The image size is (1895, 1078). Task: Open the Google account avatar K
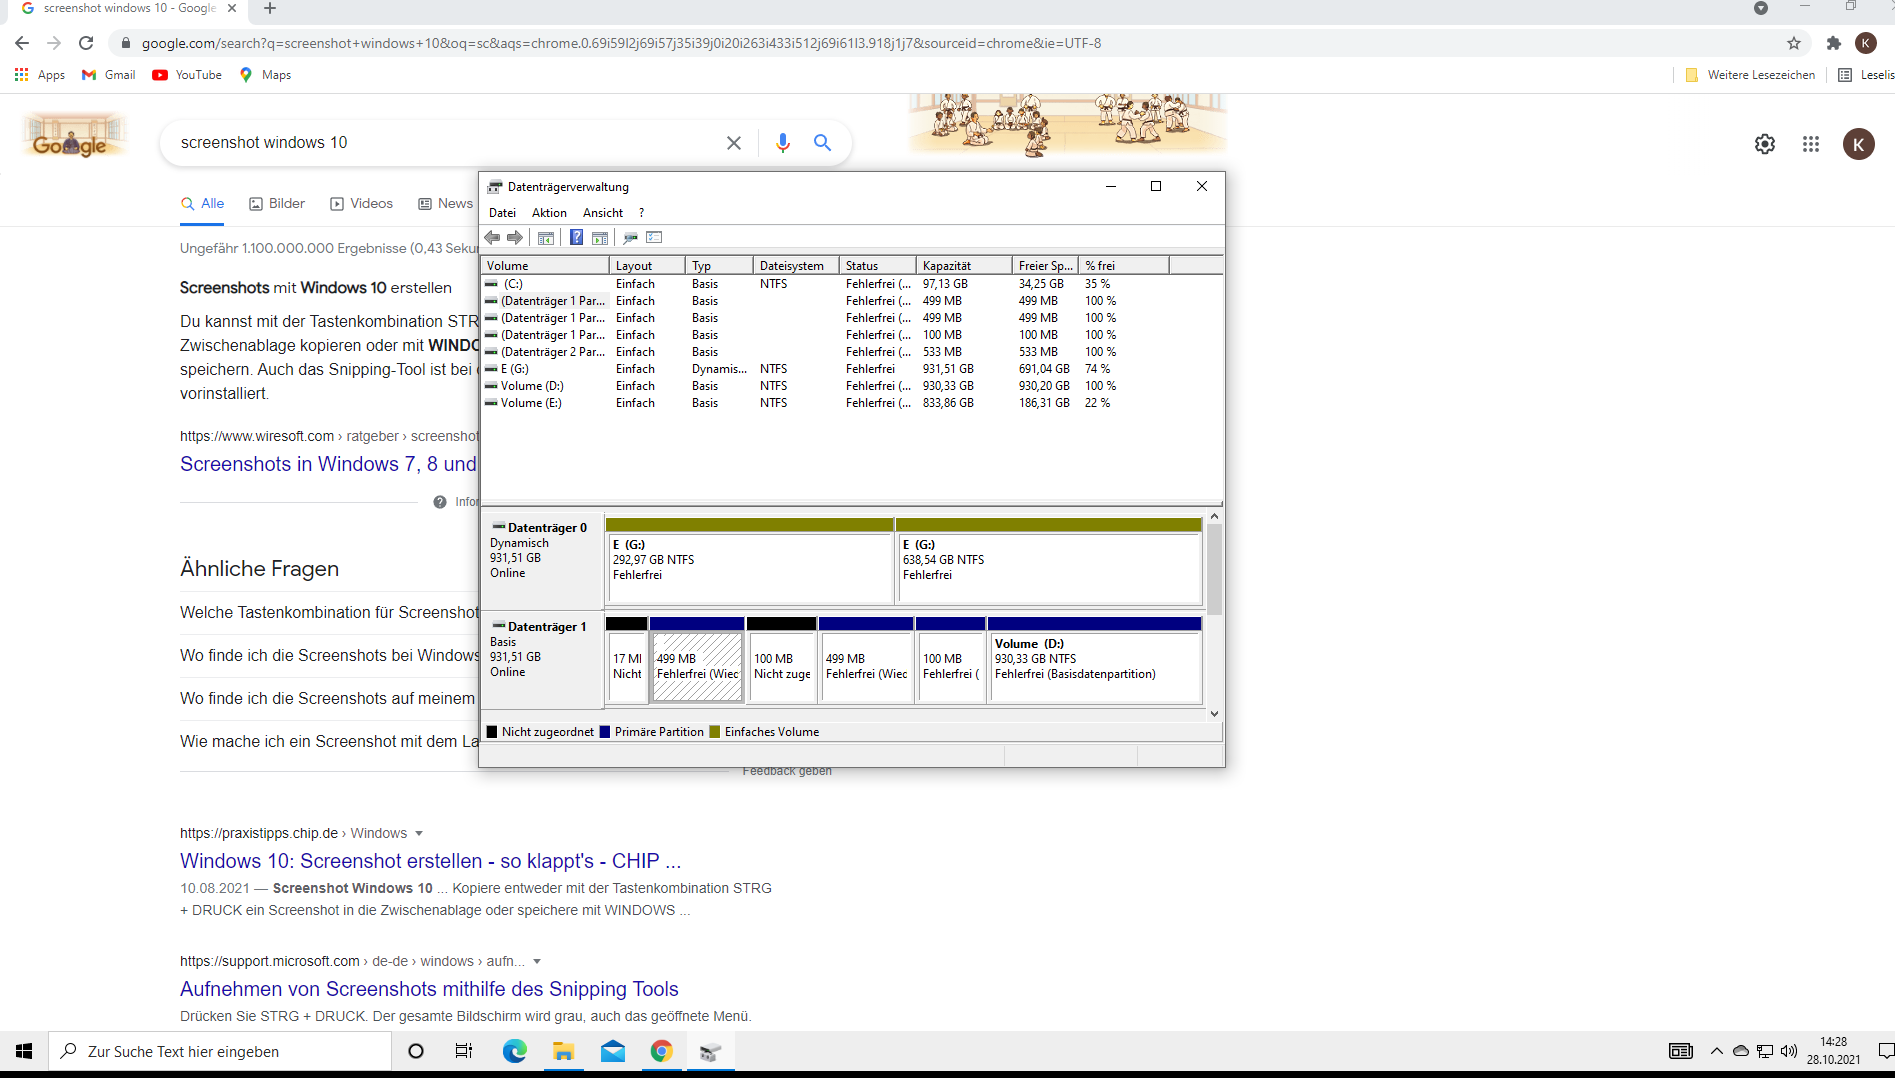tap(1859, 144)
